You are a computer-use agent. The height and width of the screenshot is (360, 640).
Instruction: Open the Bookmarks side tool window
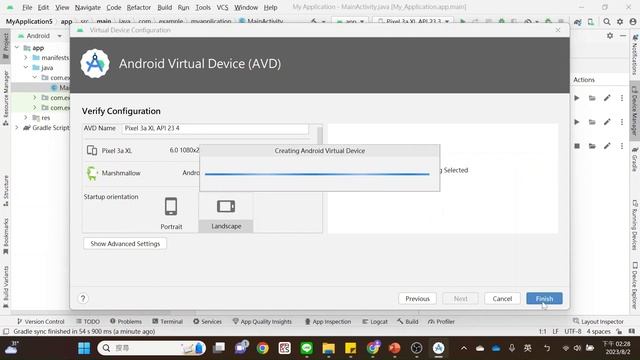pyautogui.click(x=5, y=236)
